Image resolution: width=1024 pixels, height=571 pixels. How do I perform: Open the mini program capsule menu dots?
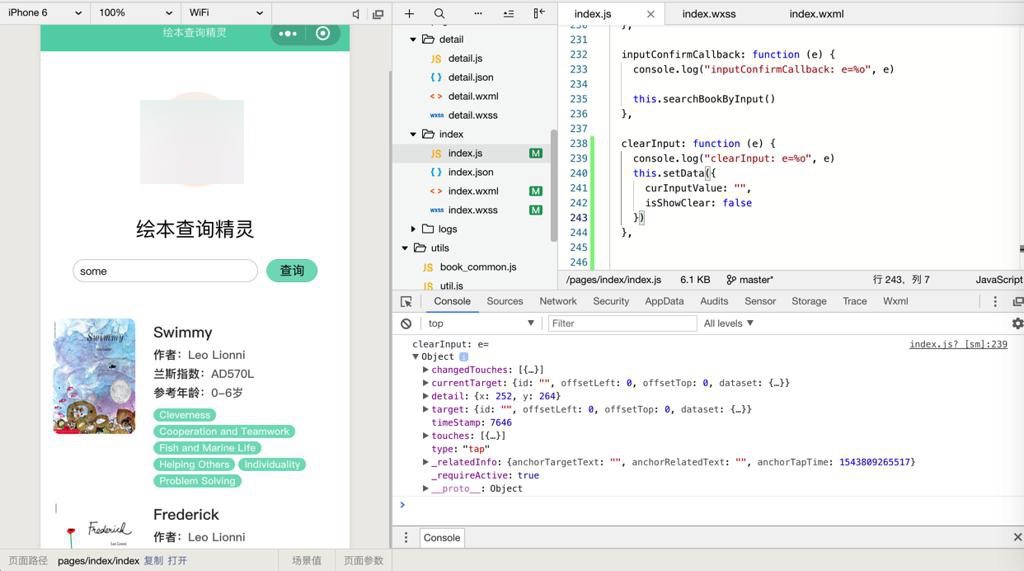point(287,33)
